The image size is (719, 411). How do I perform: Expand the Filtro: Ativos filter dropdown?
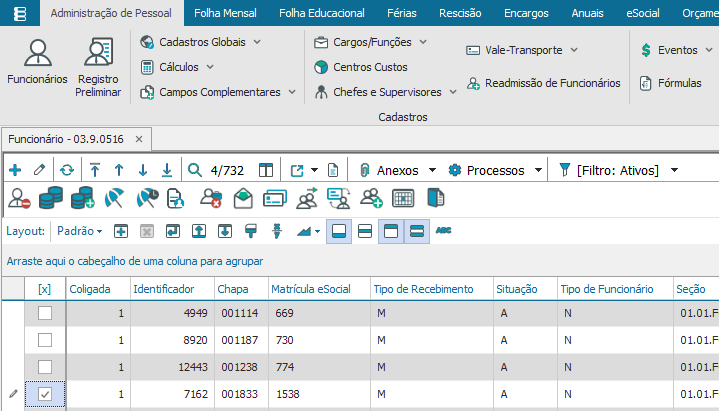point(675,170)
